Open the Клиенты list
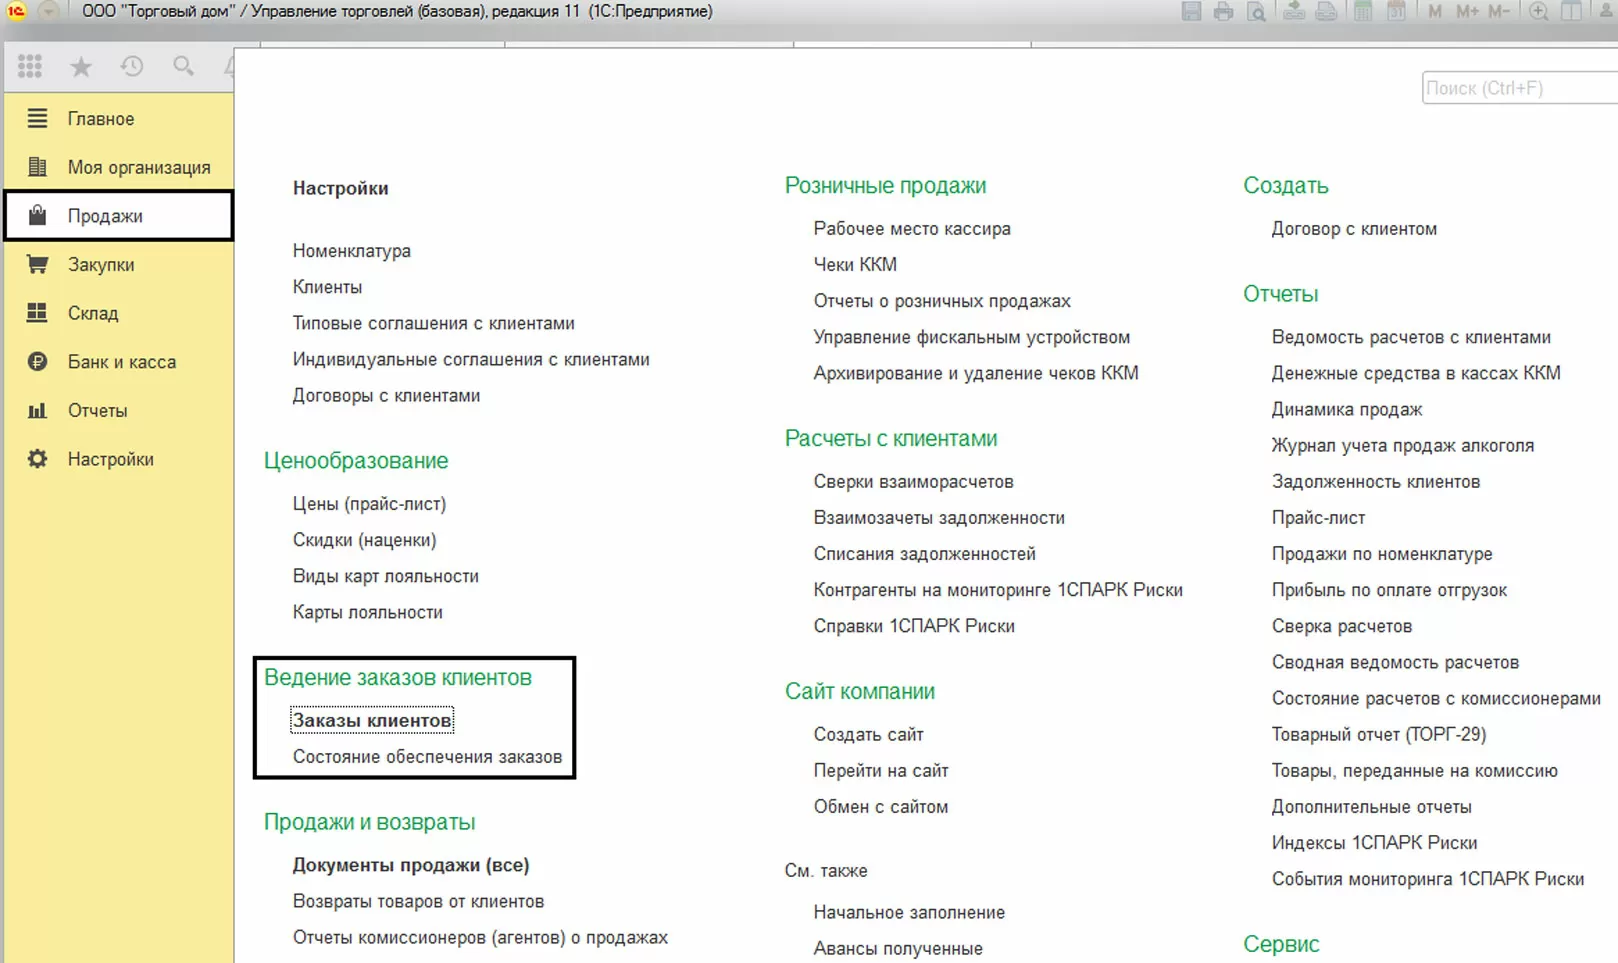1618x963 pixels. pyautogui.click(x=327, y=287)
